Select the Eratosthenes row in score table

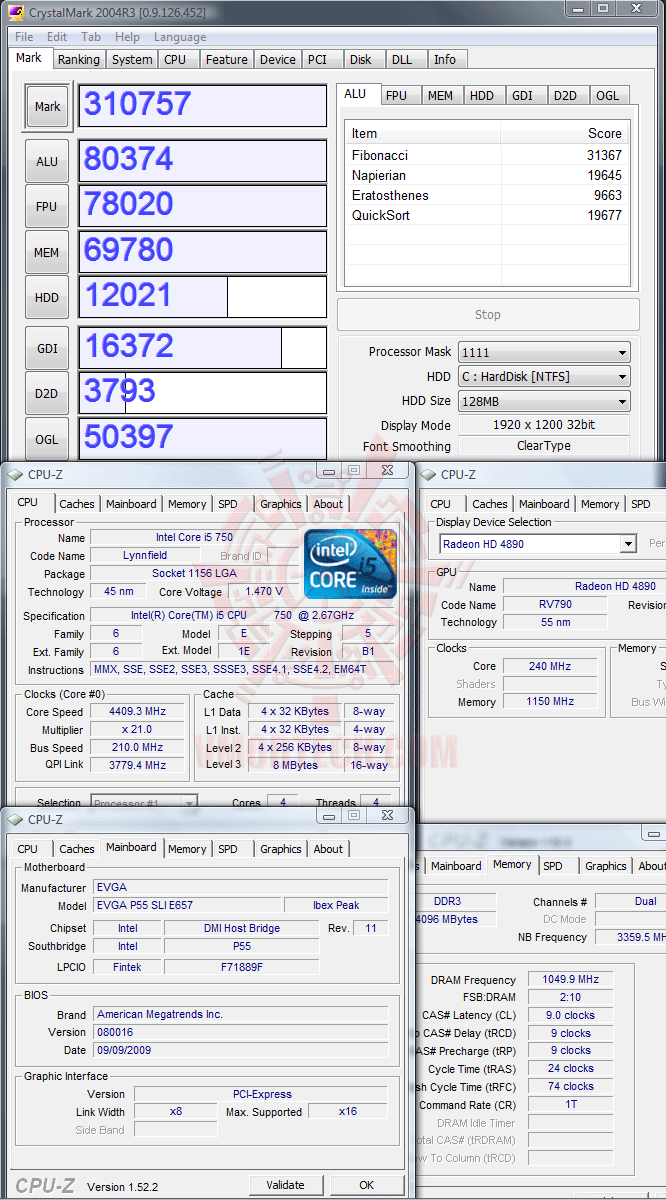(487, 195)
